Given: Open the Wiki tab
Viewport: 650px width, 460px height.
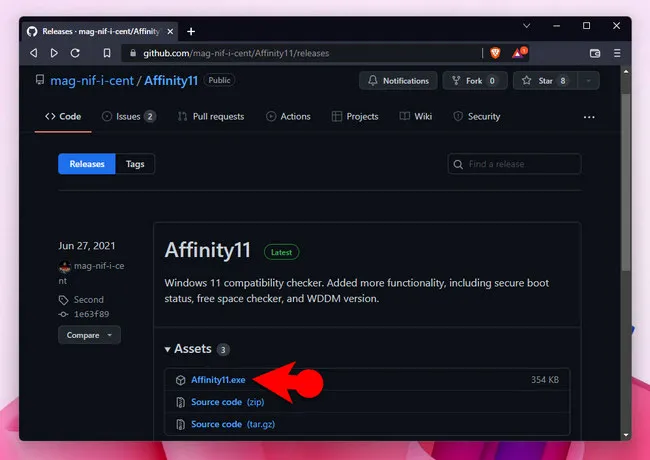Looking at the screenshot, I should [x=415, y=116].
